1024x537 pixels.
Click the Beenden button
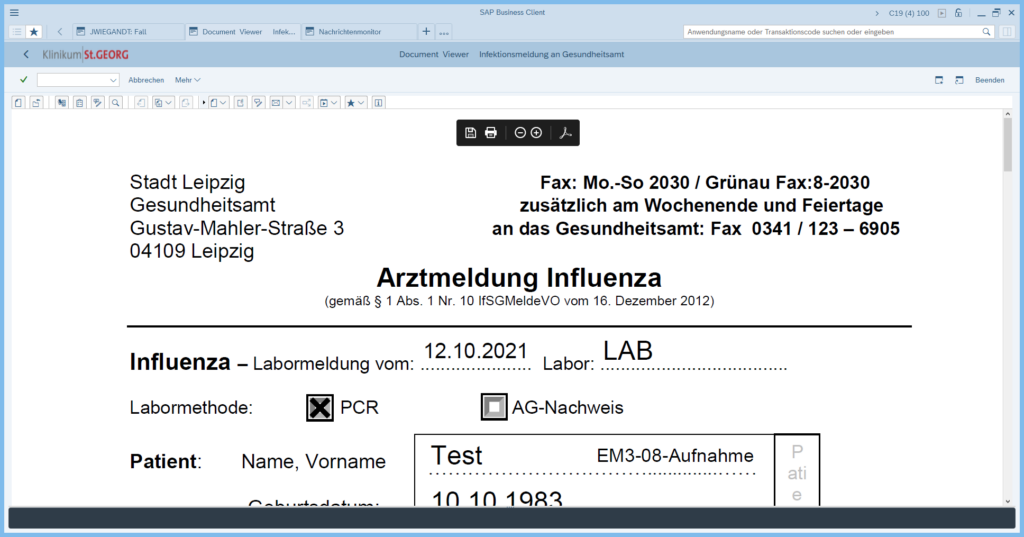(x=989, y=80)
